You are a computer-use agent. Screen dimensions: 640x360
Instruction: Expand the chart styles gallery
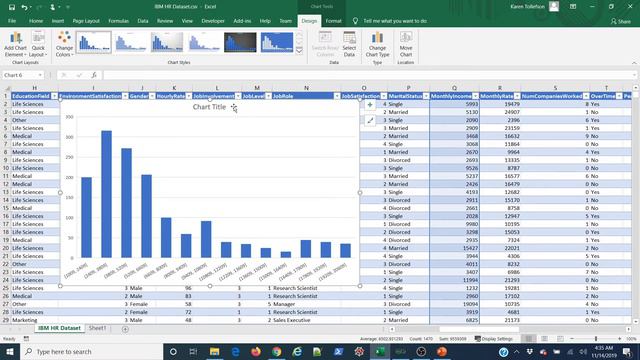[299, 50]
